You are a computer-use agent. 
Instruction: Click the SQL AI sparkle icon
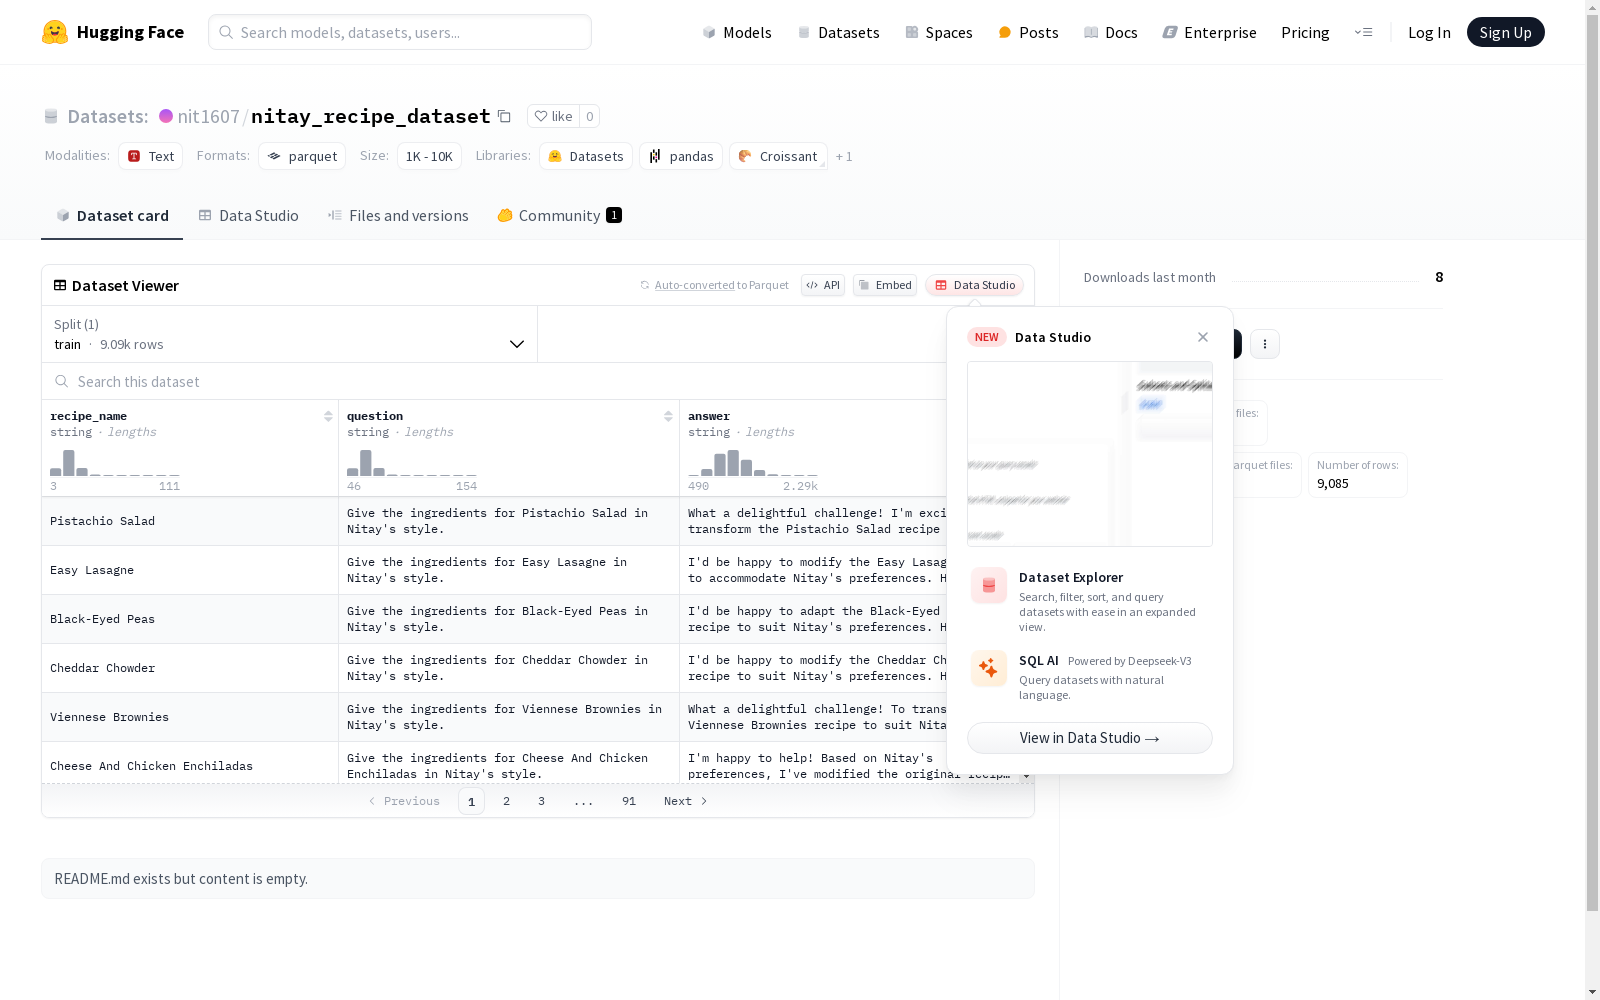coord(989,668)
